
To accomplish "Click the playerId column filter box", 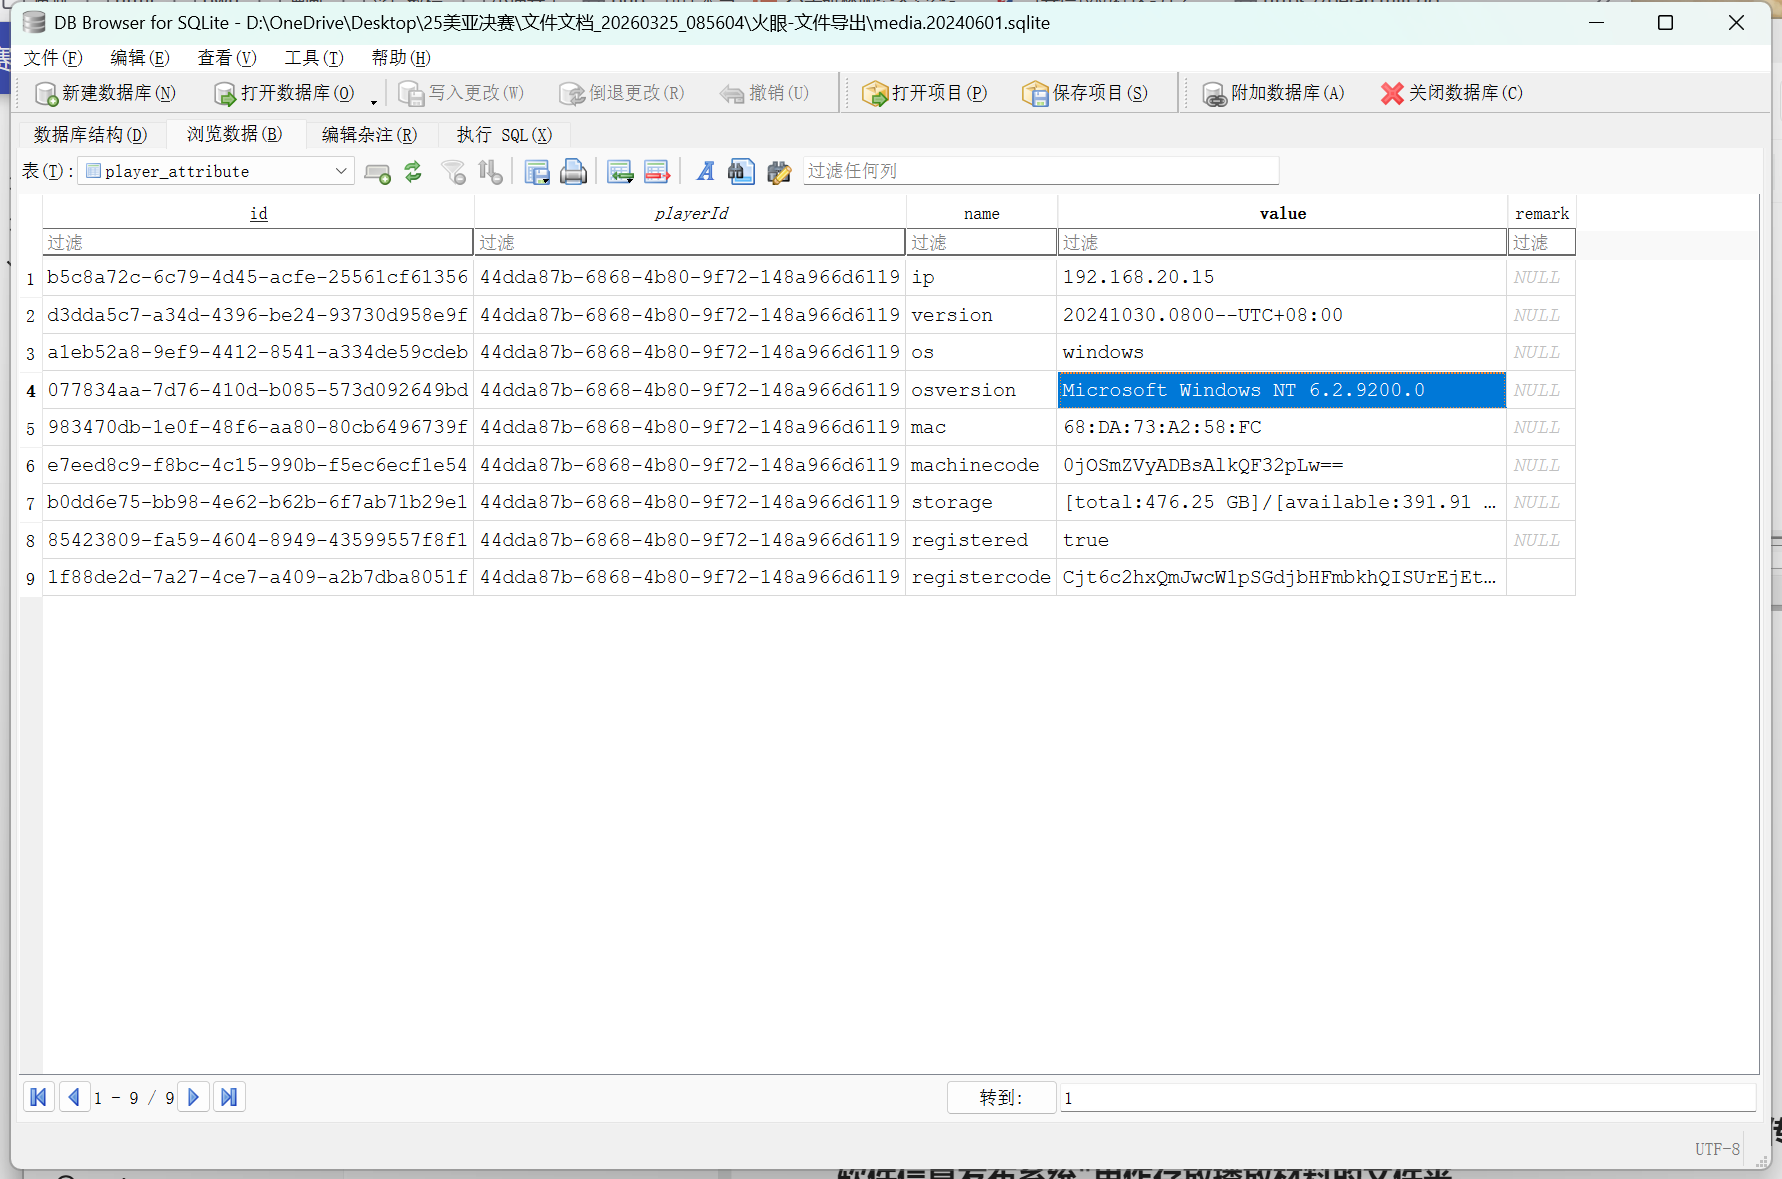I will click(690, 242).
